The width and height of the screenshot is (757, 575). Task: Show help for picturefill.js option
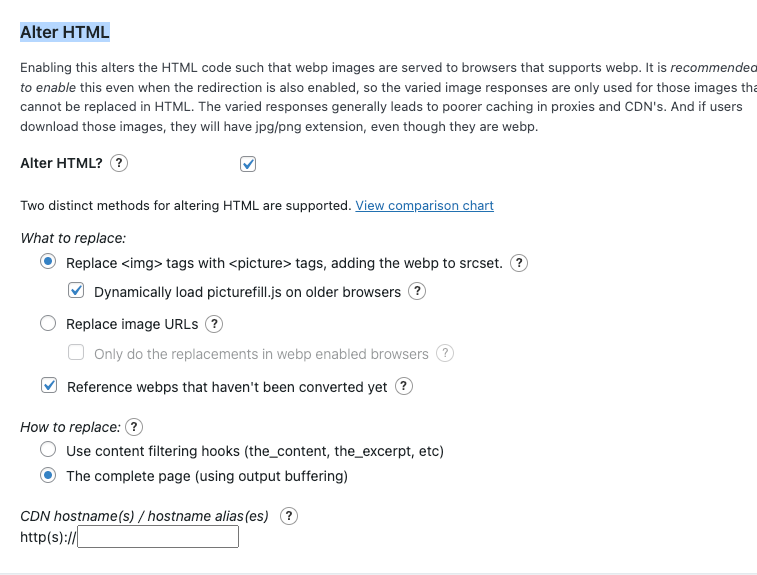417,292
